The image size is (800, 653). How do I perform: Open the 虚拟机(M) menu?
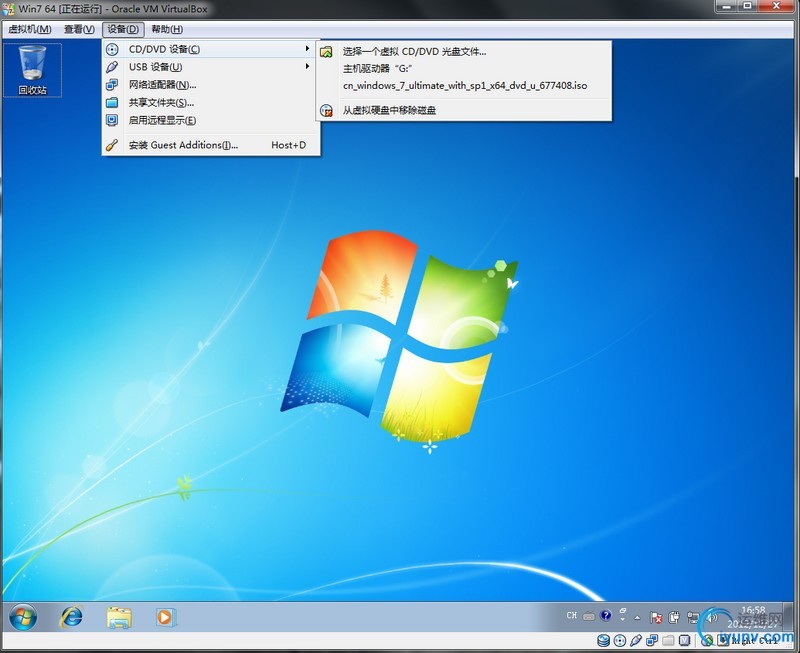[30, 29]
